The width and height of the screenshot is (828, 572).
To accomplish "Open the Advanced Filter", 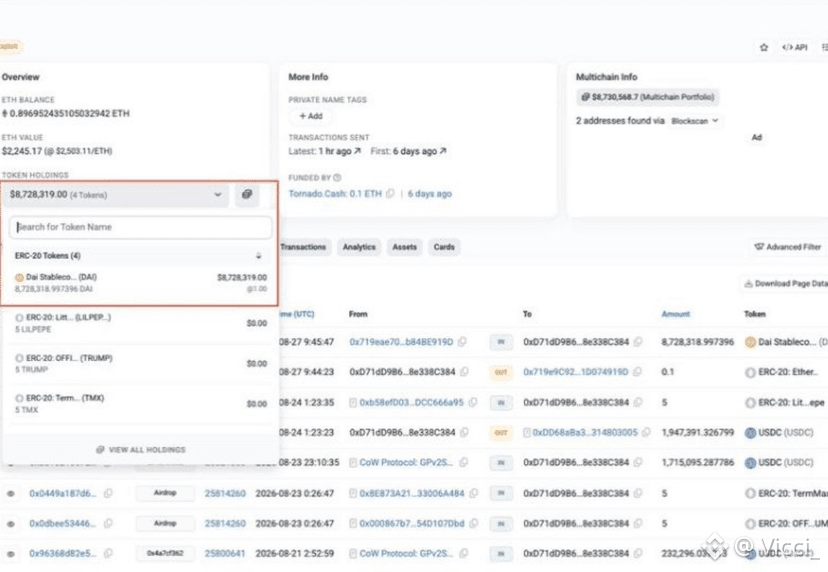I will [x=788, y=247].
